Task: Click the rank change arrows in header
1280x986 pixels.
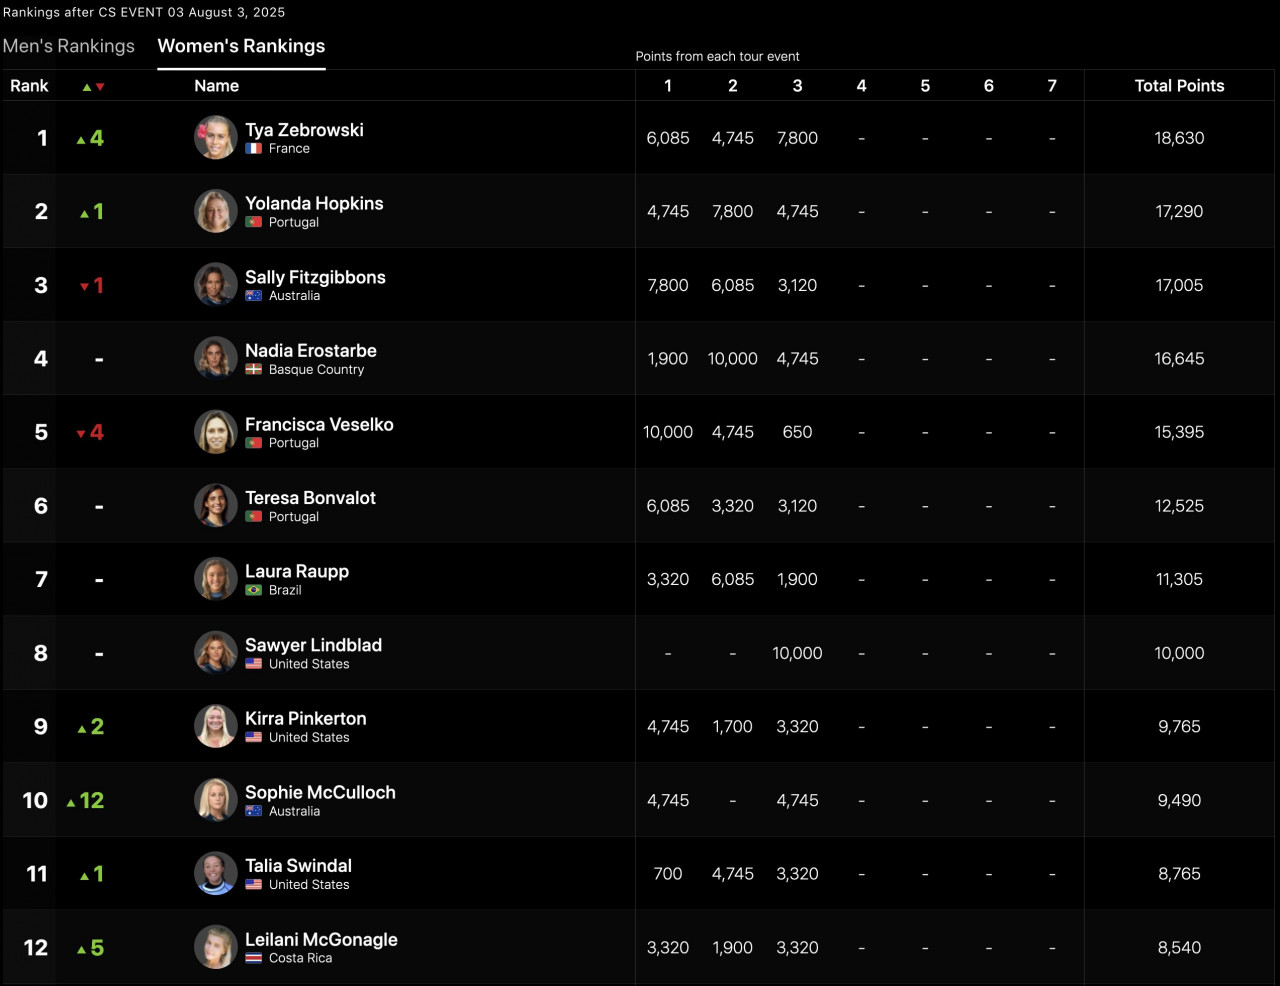Action: click(93, 87)
